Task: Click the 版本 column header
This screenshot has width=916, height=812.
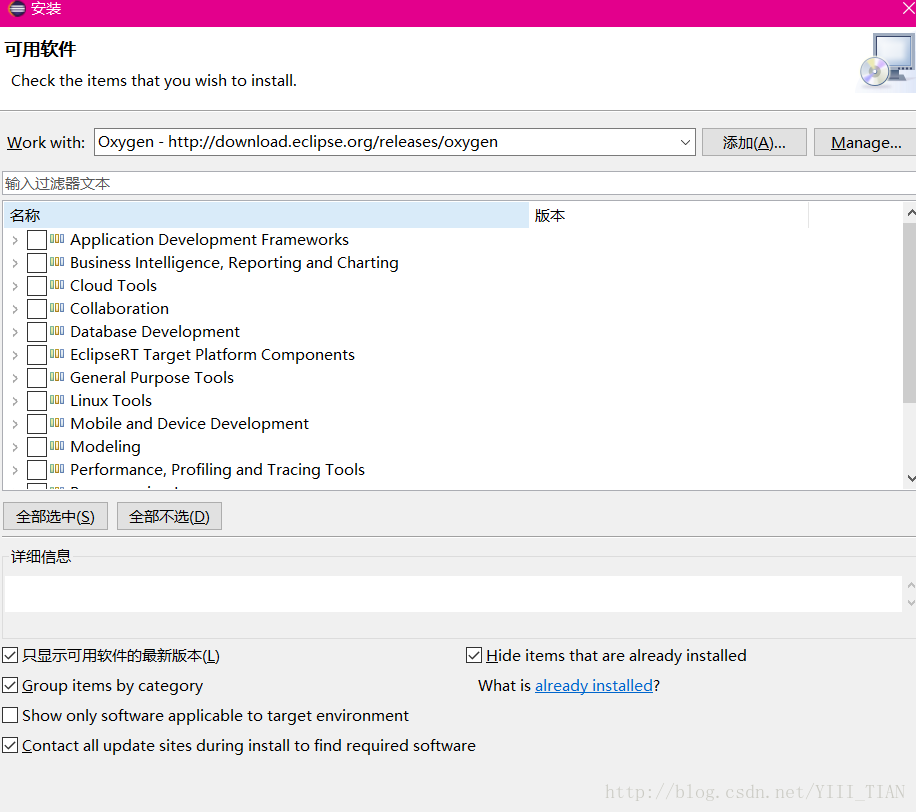Action: click(x=669, y=215)
